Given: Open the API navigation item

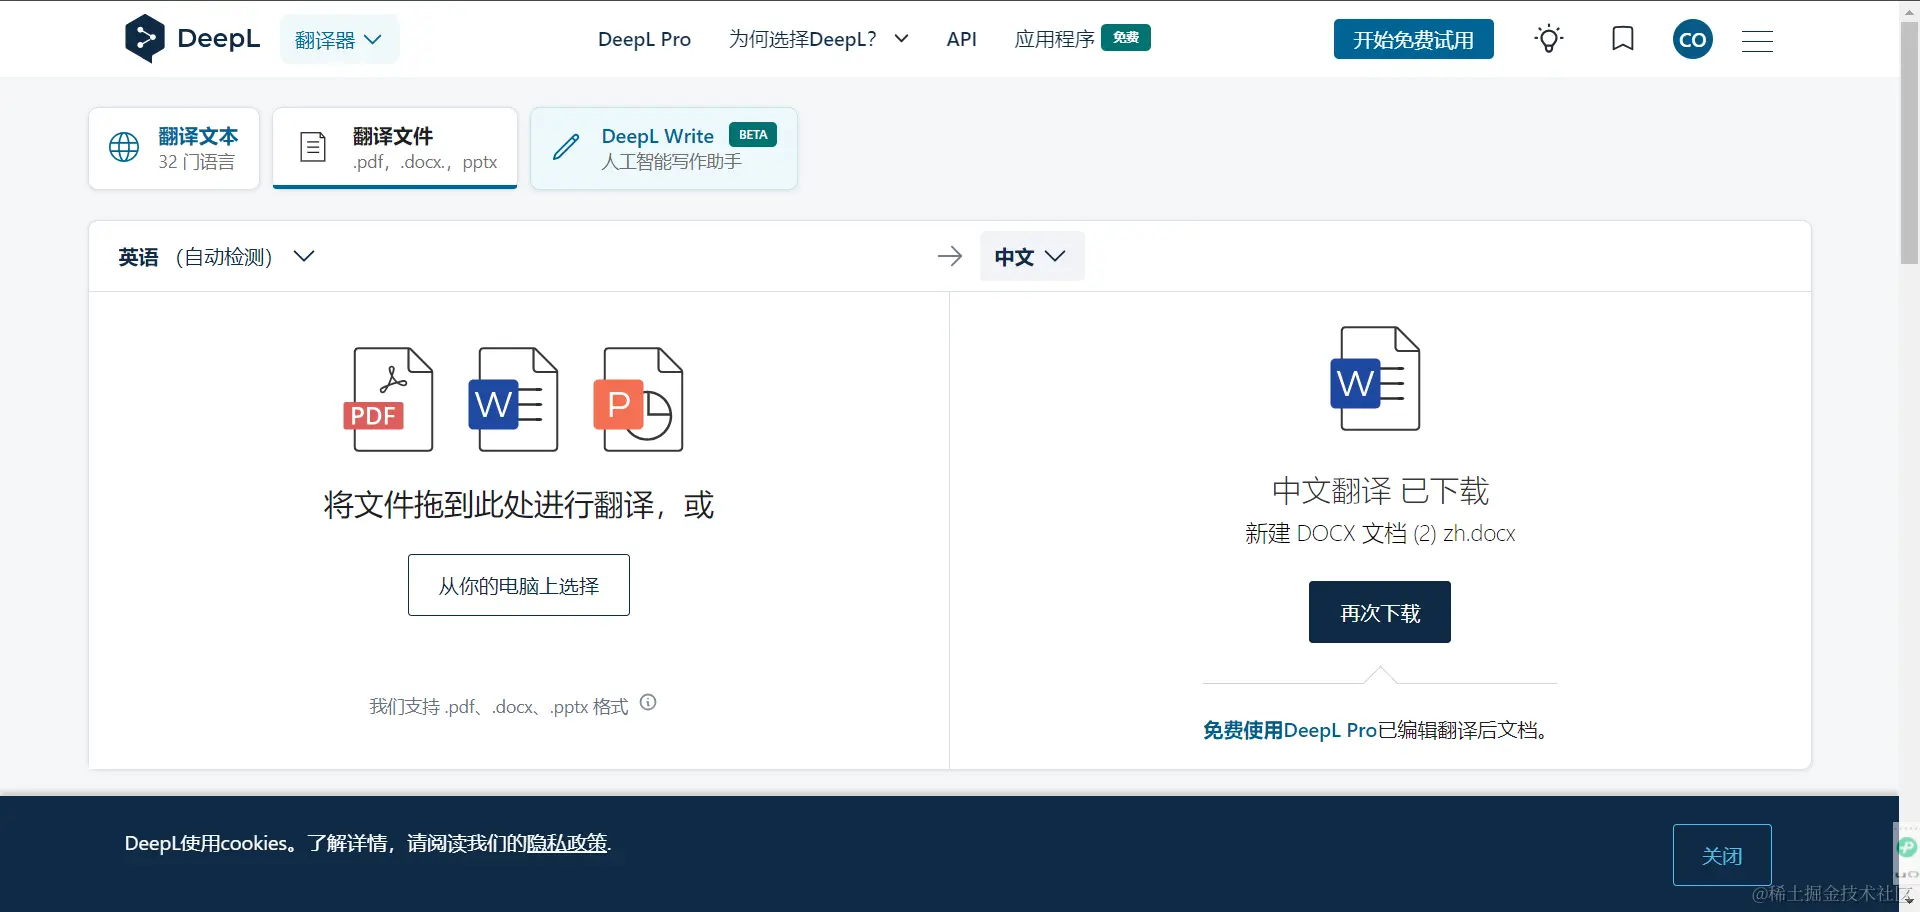Looking at the screenshot, I should [x=961, y=39].
